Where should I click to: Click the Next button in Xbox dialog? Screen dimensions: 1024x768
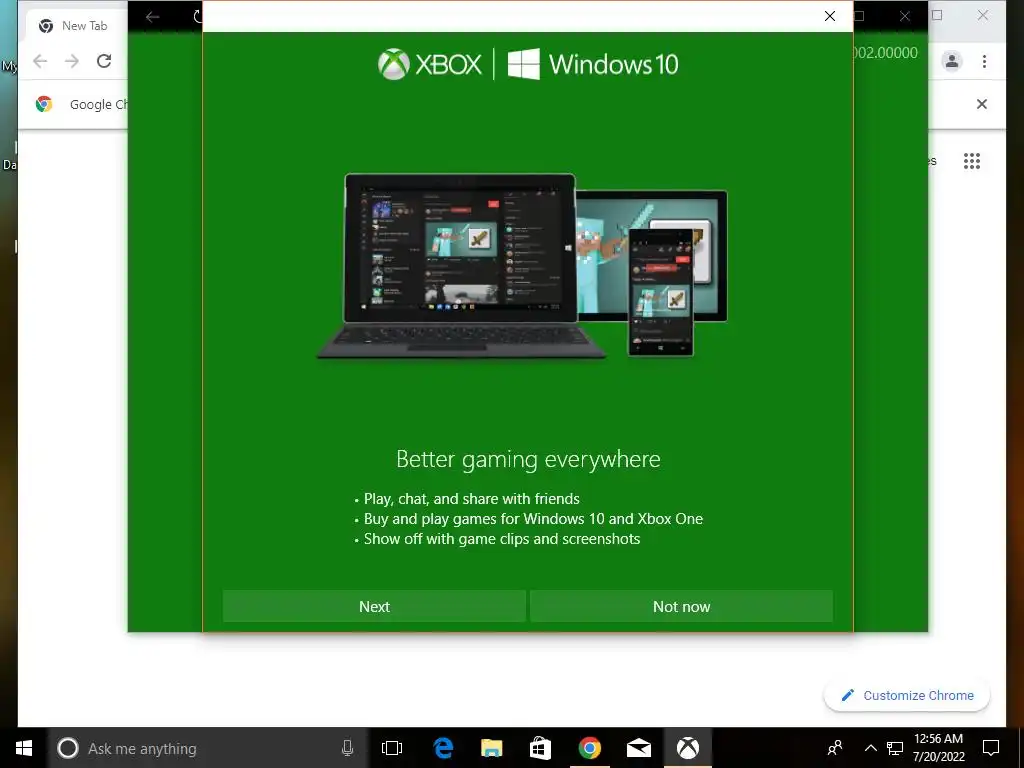pos(374,606)
